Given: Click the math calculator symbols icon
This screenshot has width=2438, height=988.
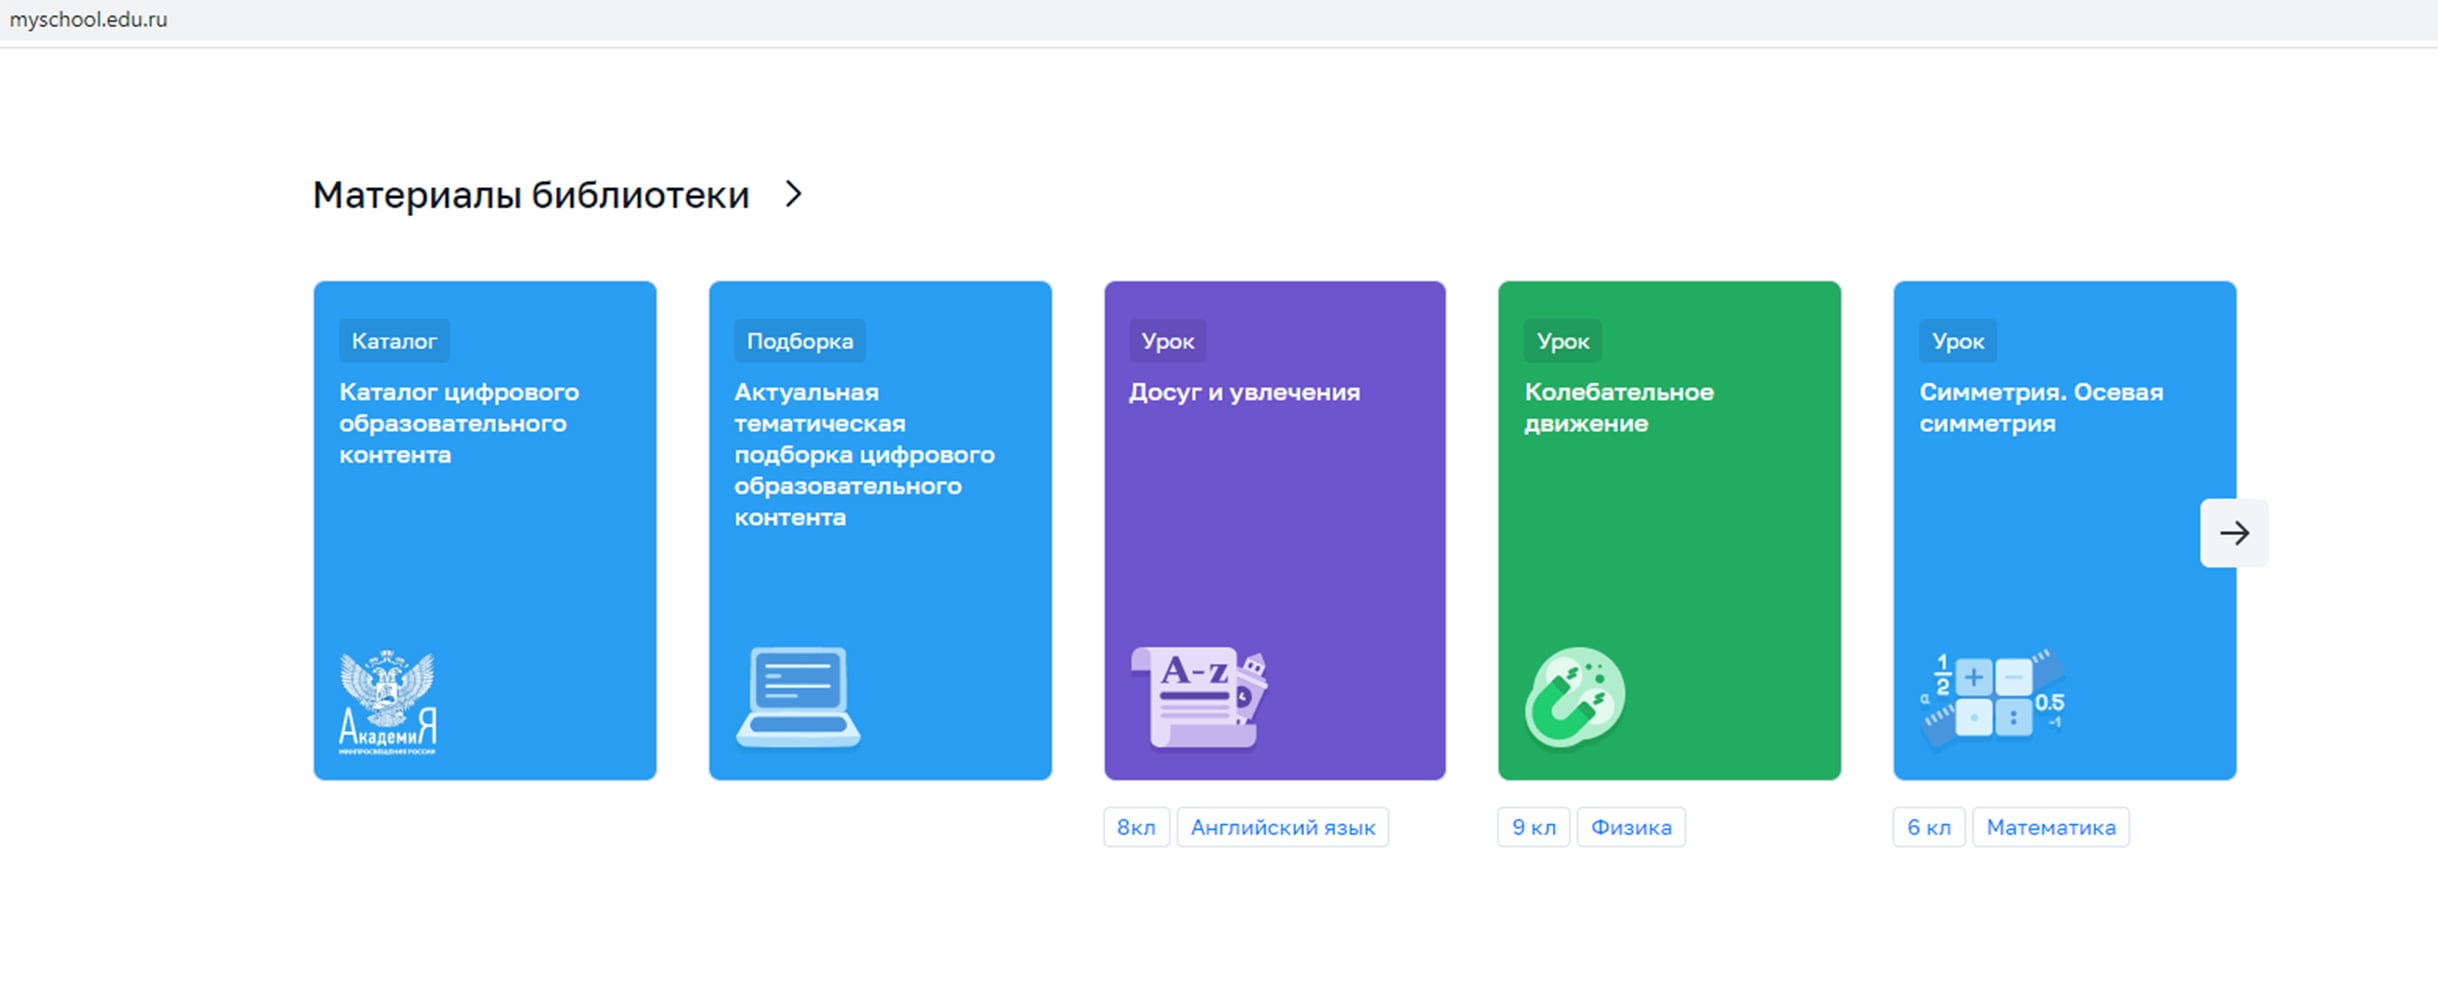Looking at the screenshot, I should [x=1993, y=697].
